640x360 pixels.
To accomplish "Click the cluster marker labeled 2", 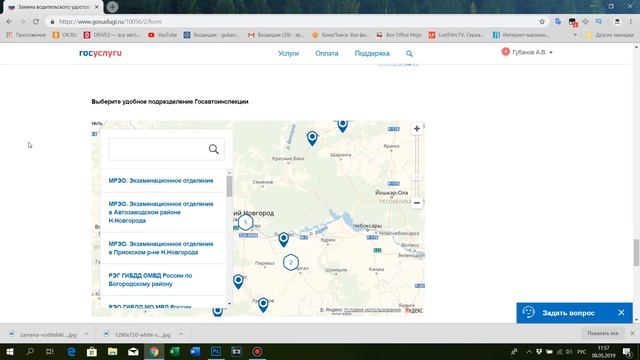I will tap(291, 262).
